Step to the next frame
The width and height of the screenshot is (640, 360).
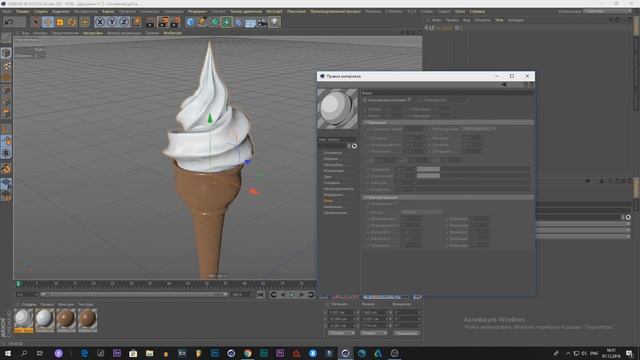302,295
